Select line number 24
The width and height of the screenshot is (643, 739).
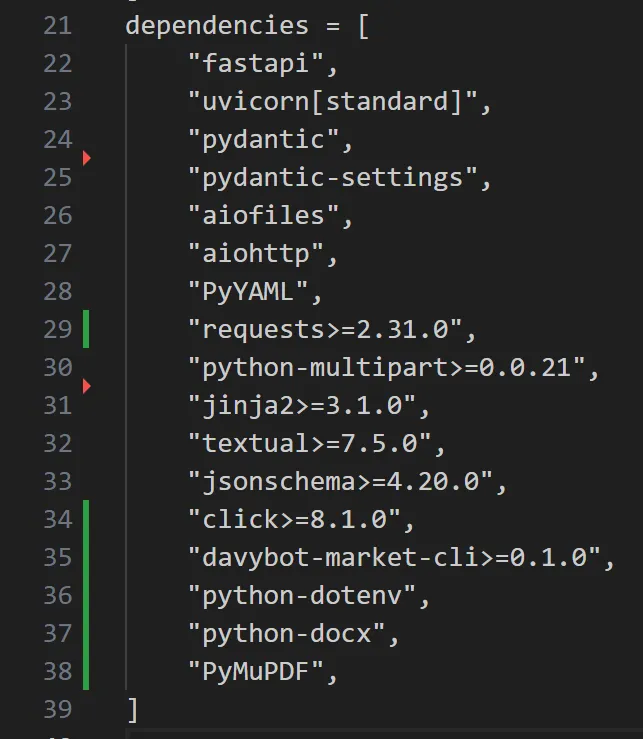(x=58, y=140)
